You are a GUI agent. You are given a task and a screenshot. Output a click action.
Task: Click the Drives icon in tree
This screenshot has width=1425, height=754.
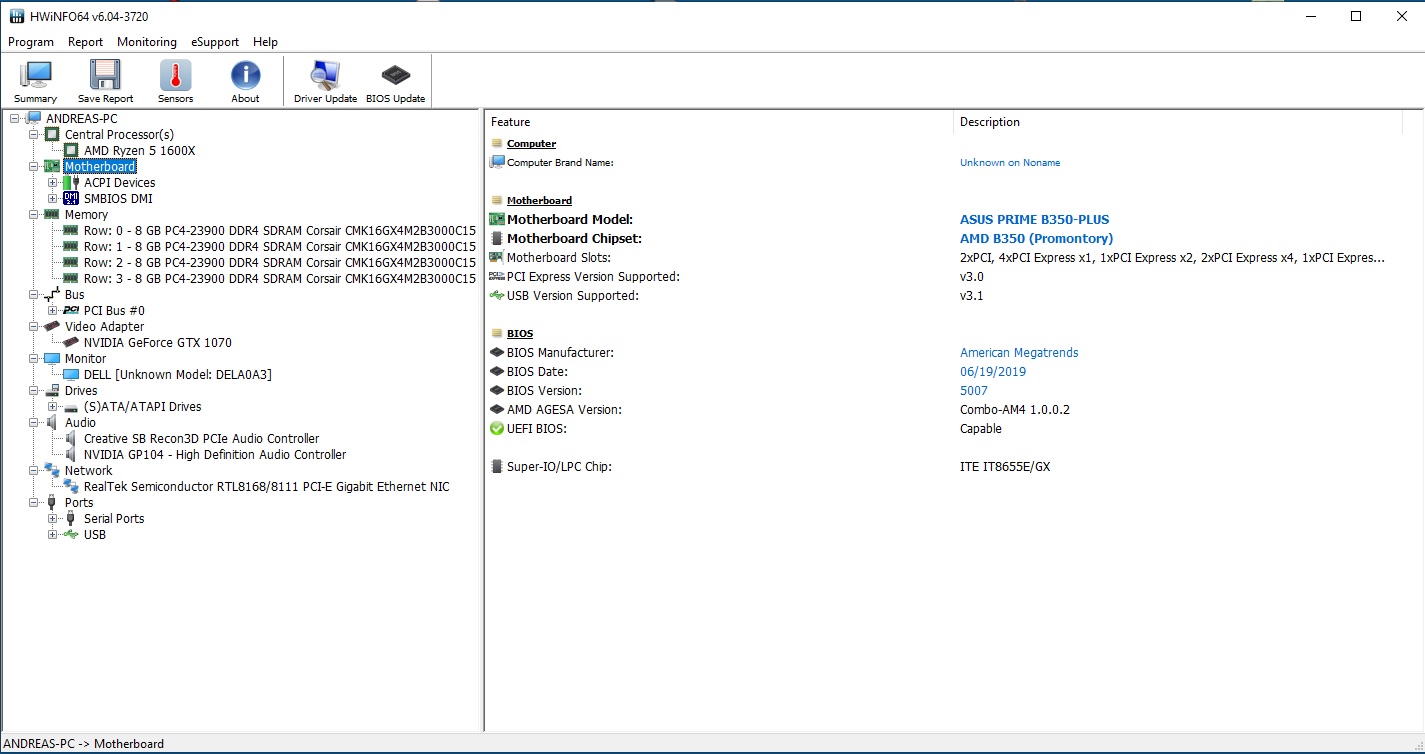[52, 390]
